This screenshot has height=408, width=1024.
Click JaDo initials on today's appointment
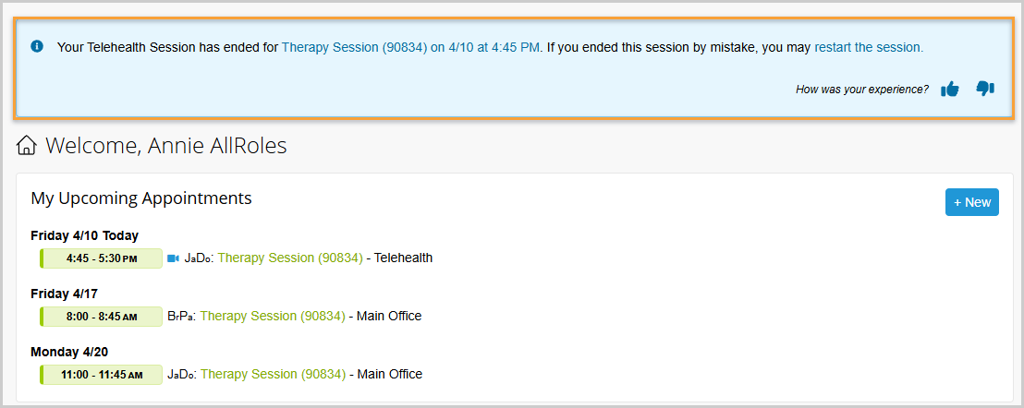click(x=198, y=258)
